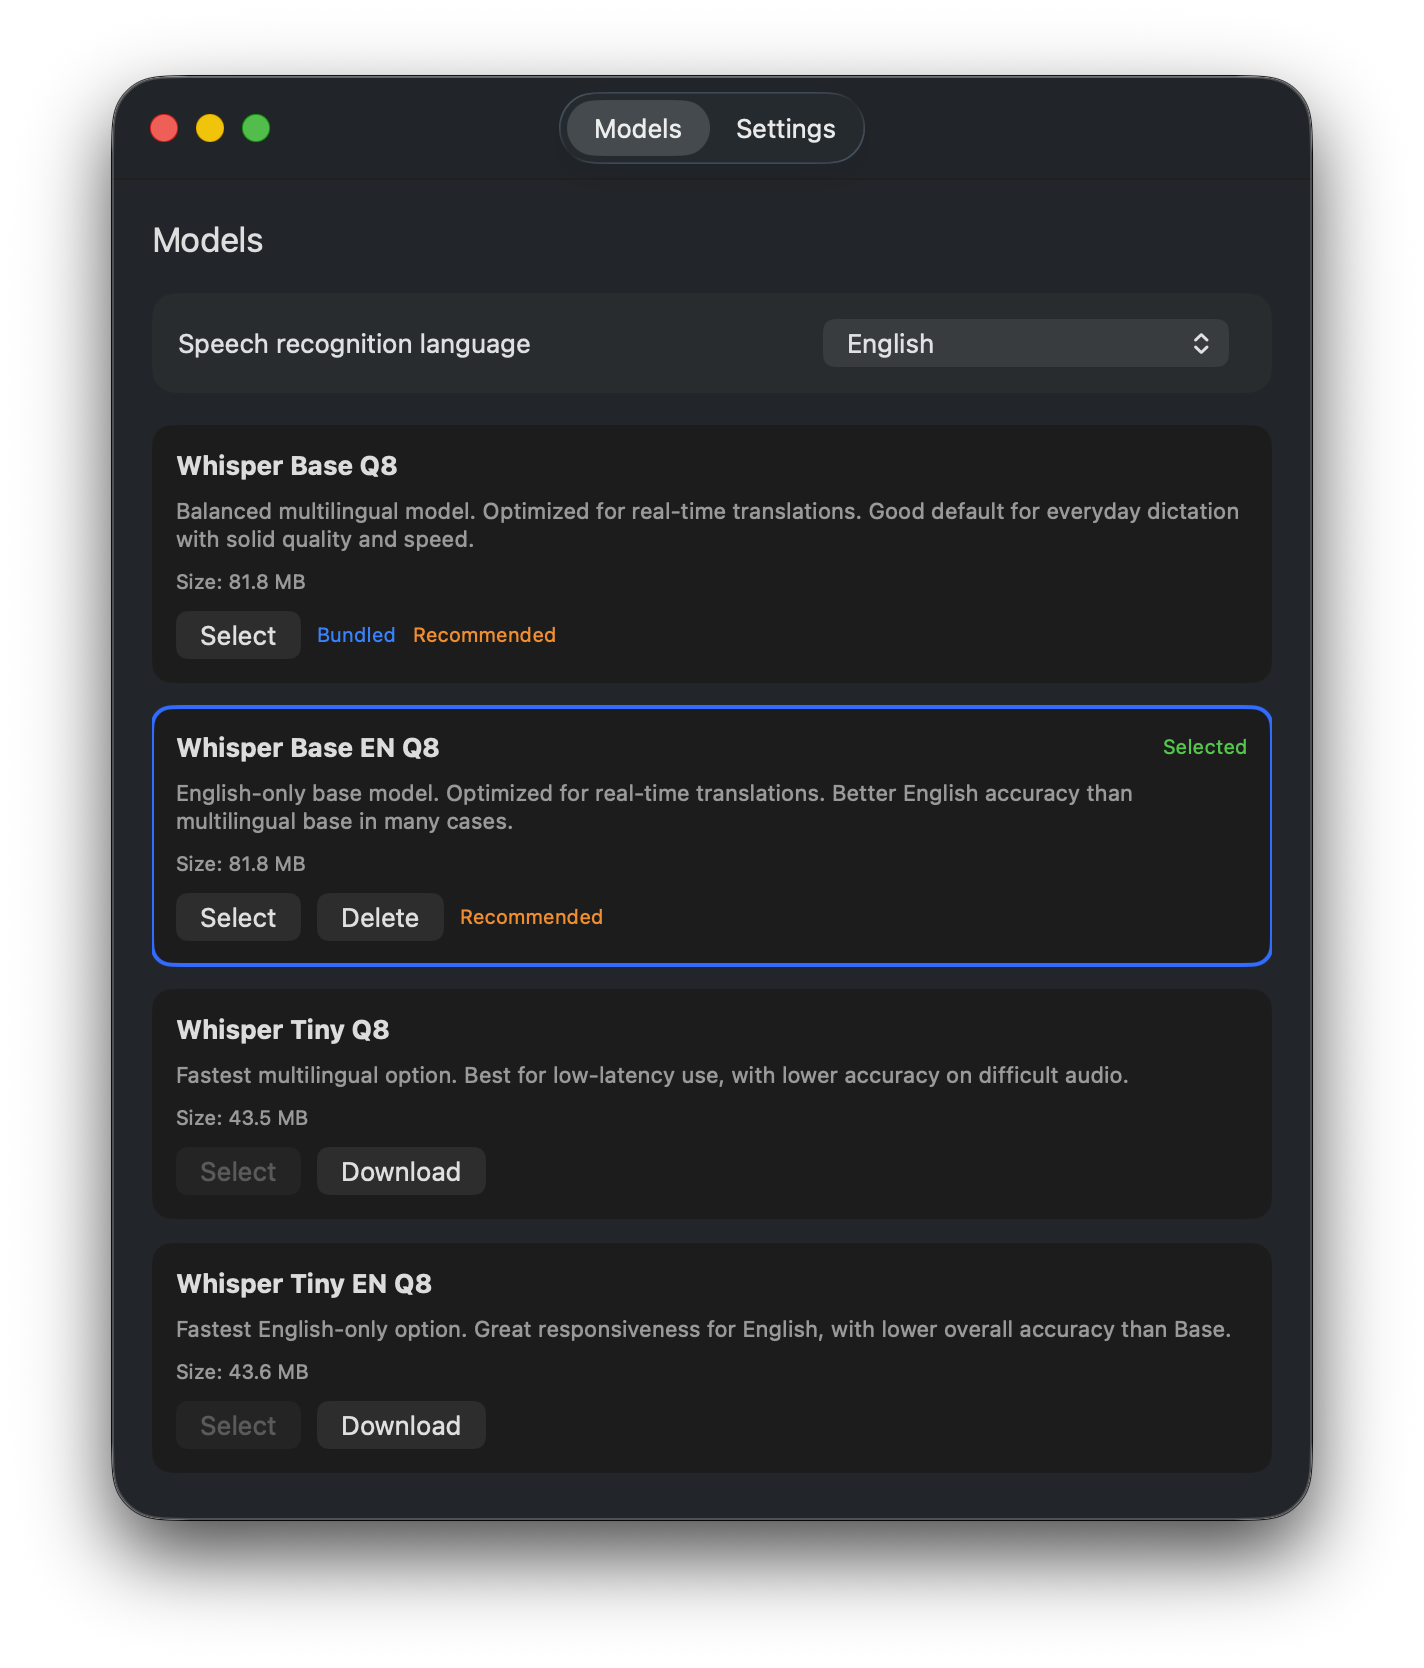Open the speech recognition language dropdown
Viewport: 1424px width, 1668px height.
point(1025,343)
